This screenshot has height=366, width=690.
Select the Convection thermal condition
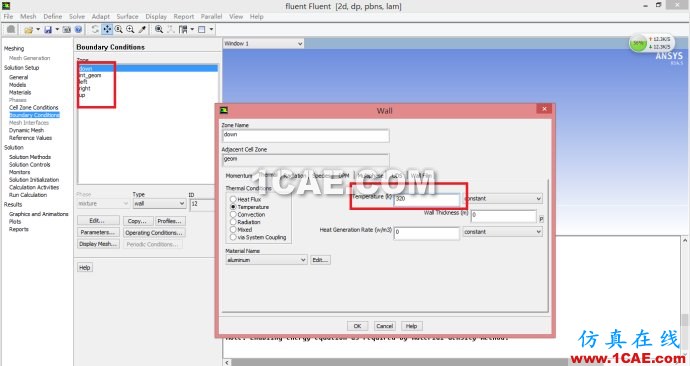coord(233,215)
